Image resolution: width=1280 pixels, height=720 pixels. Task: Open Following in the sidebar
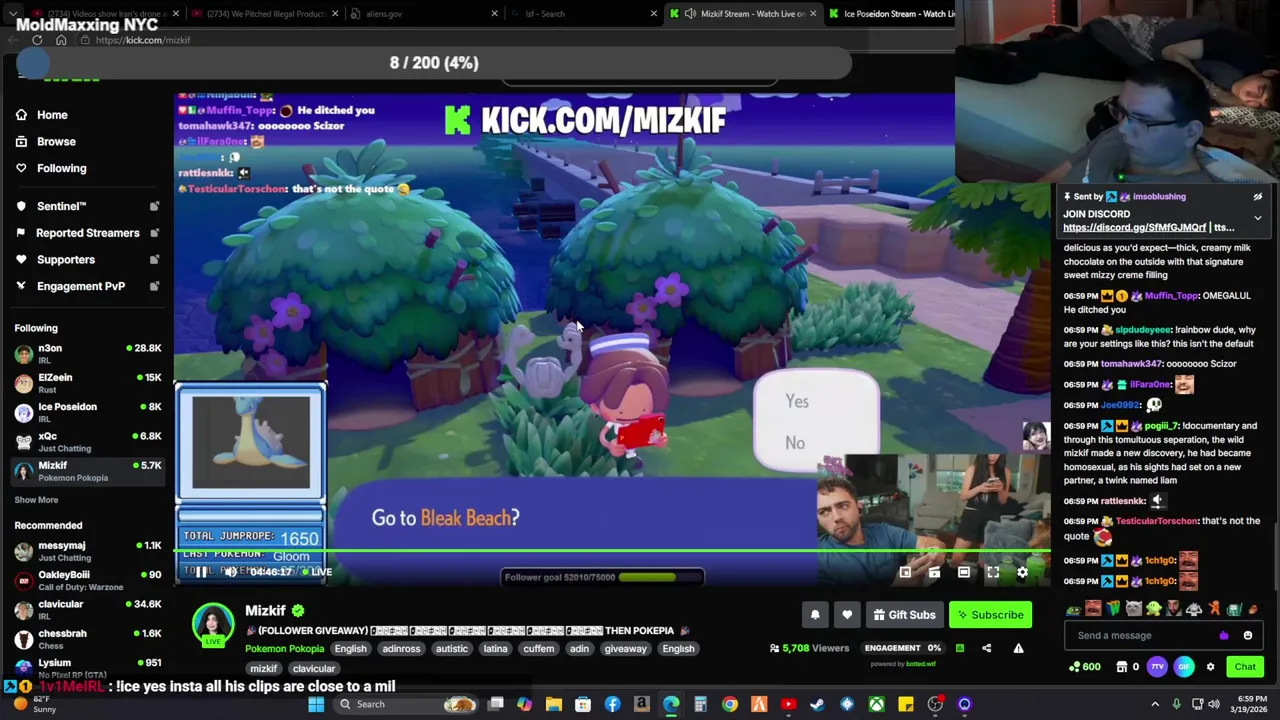[x=62, y=168]
